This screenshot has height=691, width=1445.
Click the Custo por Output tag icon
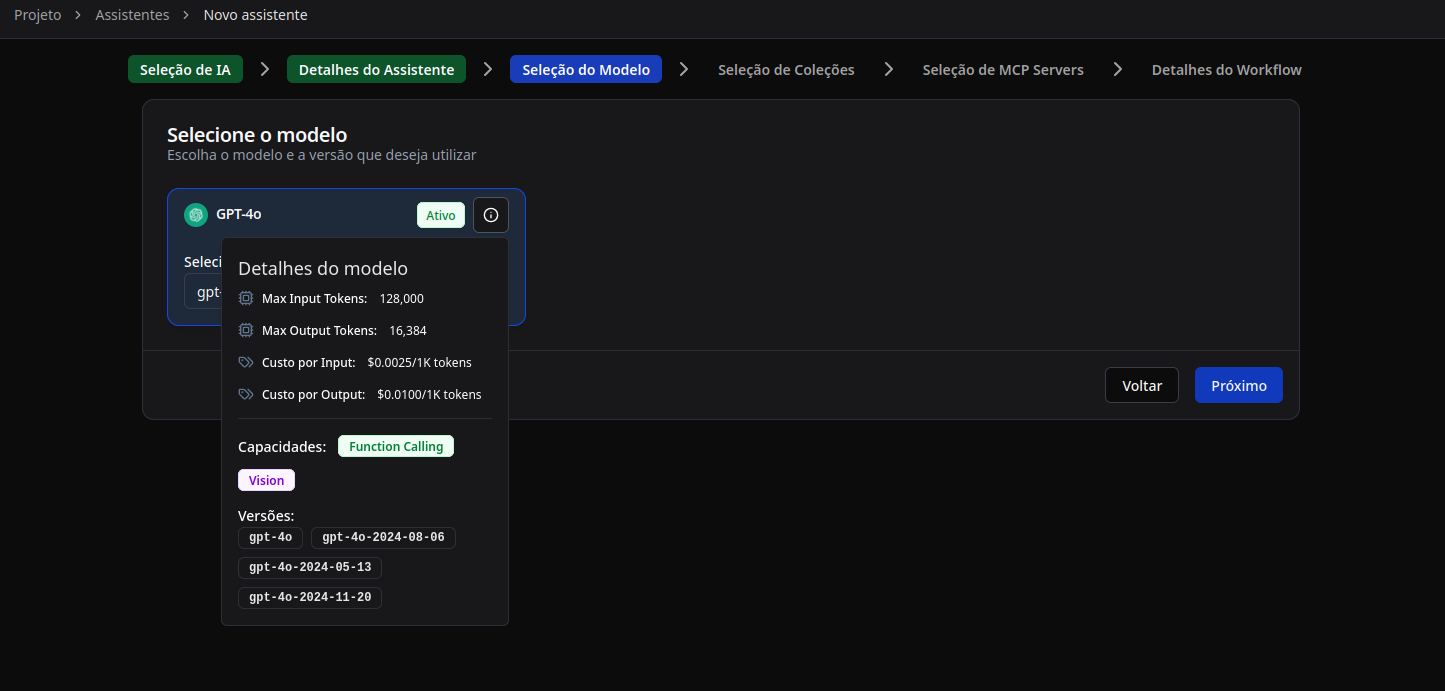pyautogui.click(x=246, y=394)
